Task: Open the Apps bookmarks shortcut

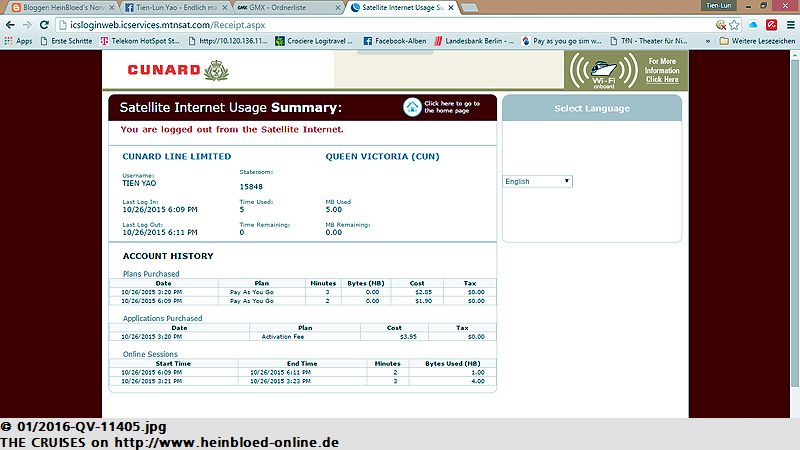Action: [x=18, y=41]
